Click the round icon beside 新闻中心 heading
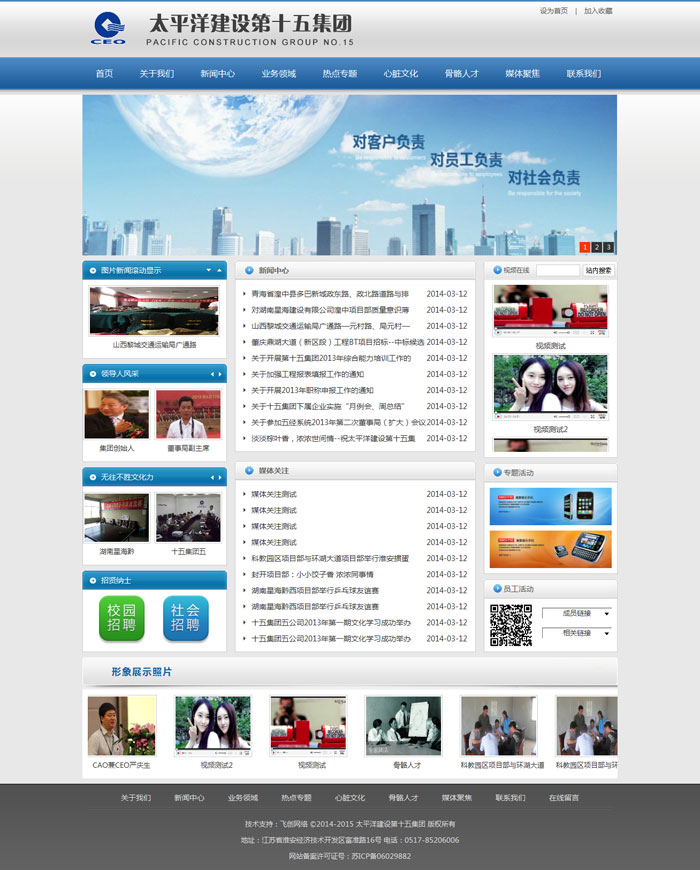The width and height of the screenshot is (700, 870). (x=249, y=270)
